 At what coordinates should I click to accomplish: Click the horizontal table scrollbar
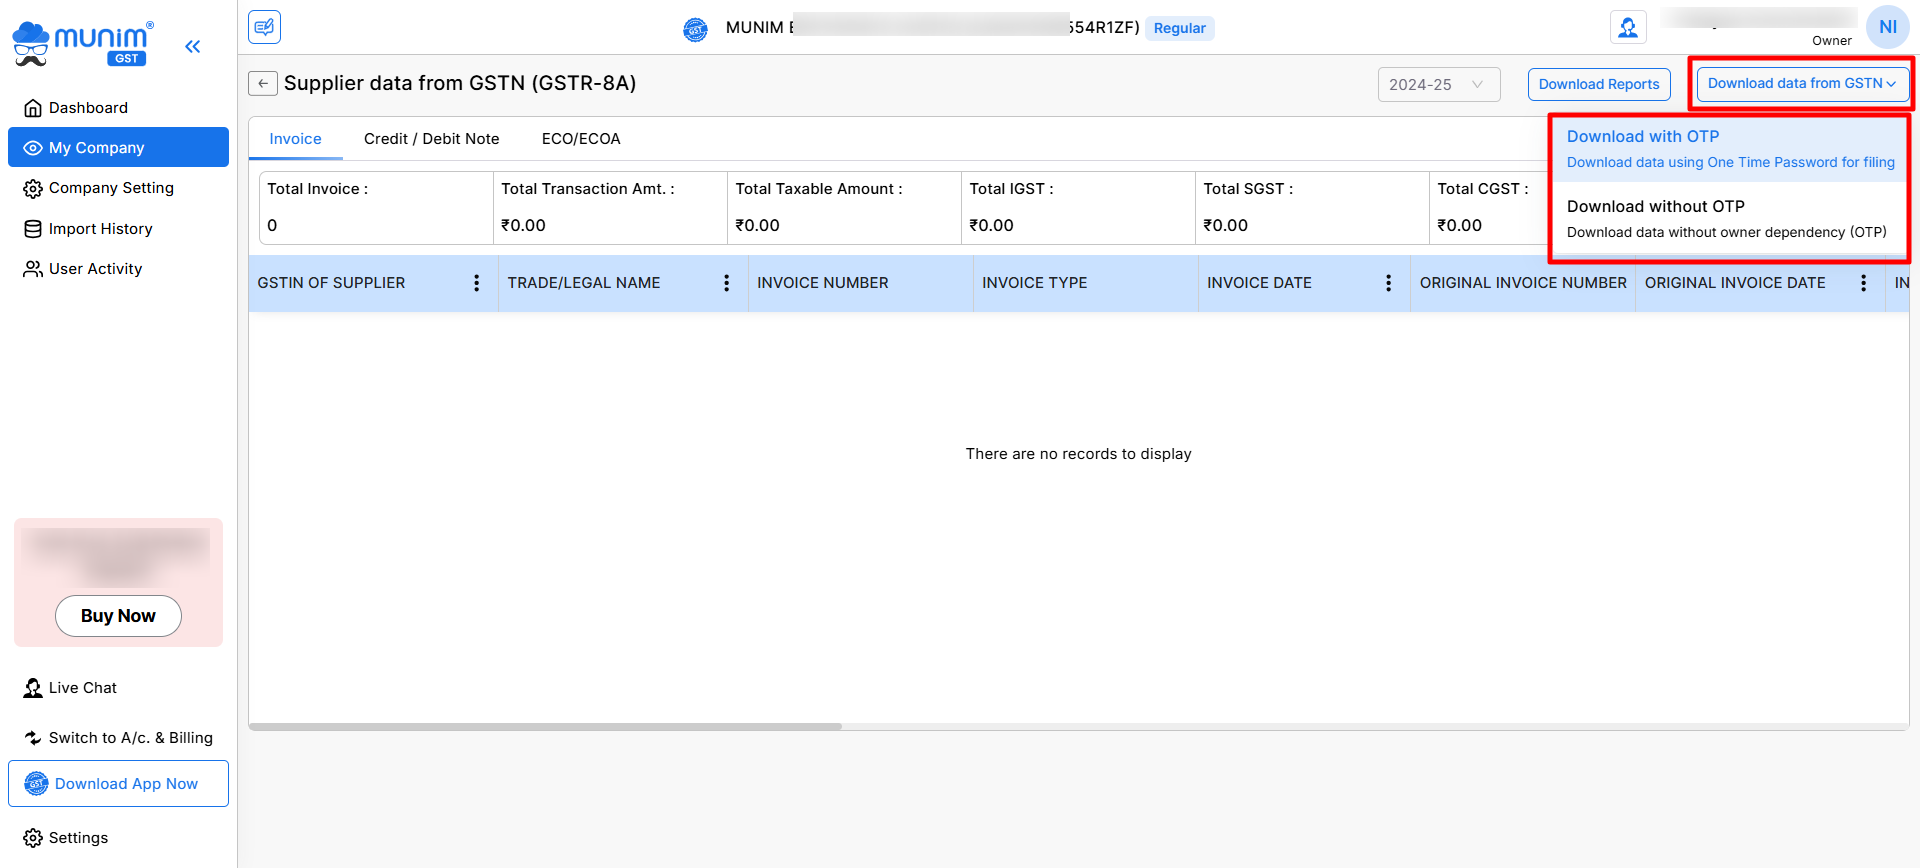coord(545,726)
